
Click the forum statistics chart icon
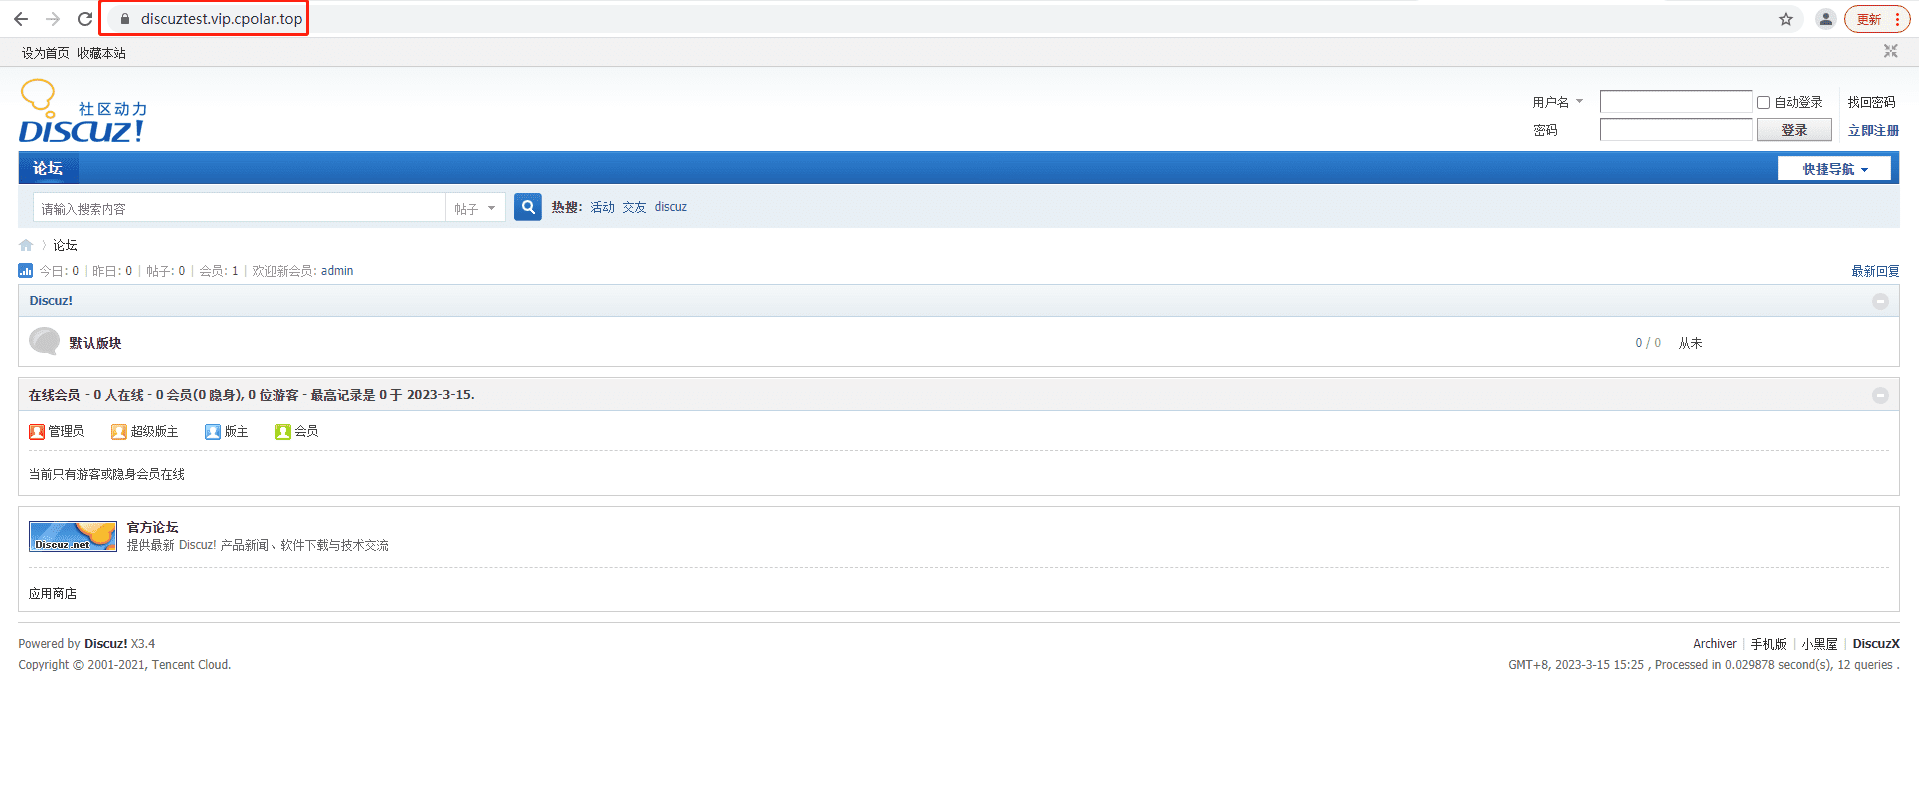tap(26, 271)
